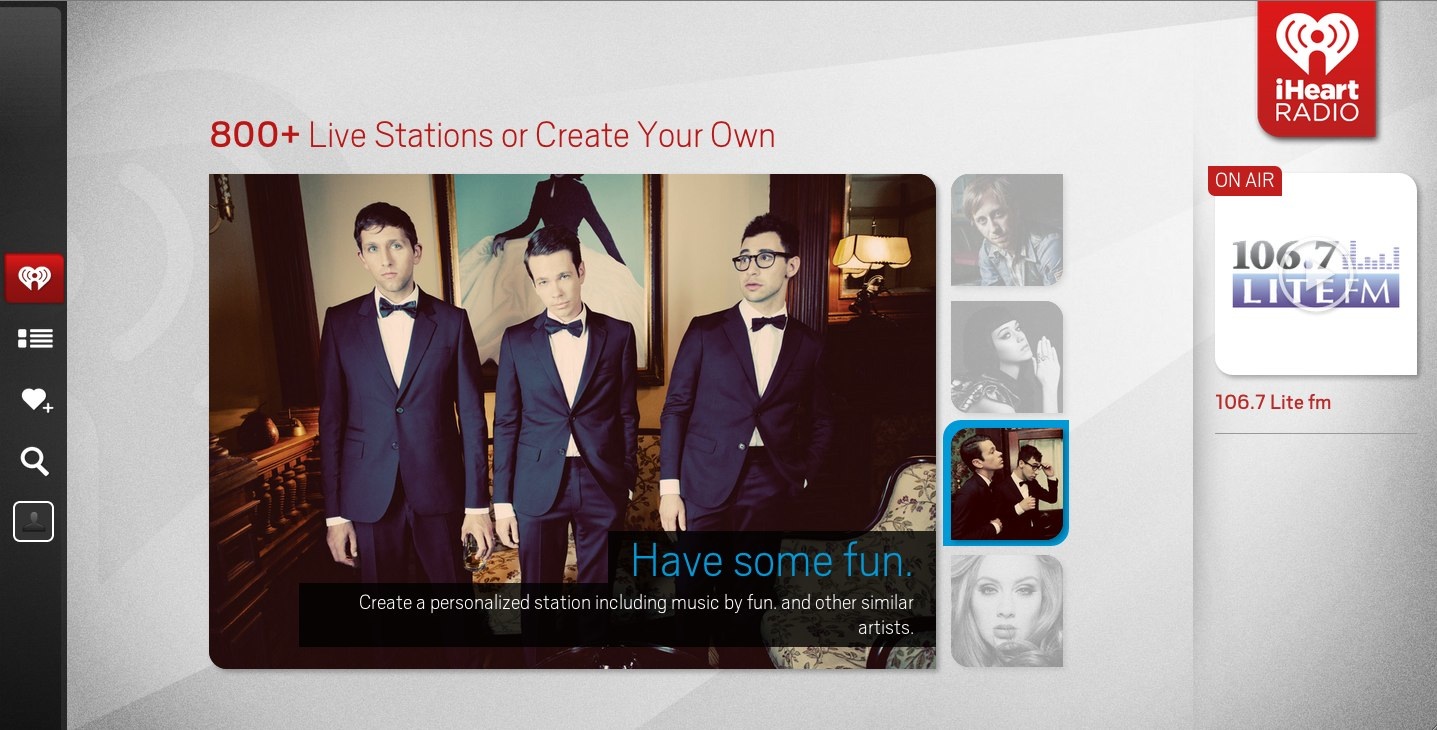Click the heart-plus favorites icon
This screenshot has height=730, width=1437.
[x=36, y=400]
